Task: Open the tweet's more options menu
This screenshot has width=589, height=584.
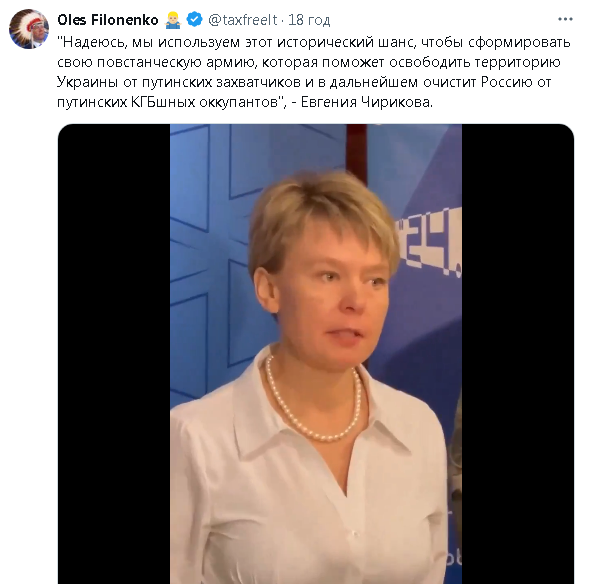Action: click(565, 19)
